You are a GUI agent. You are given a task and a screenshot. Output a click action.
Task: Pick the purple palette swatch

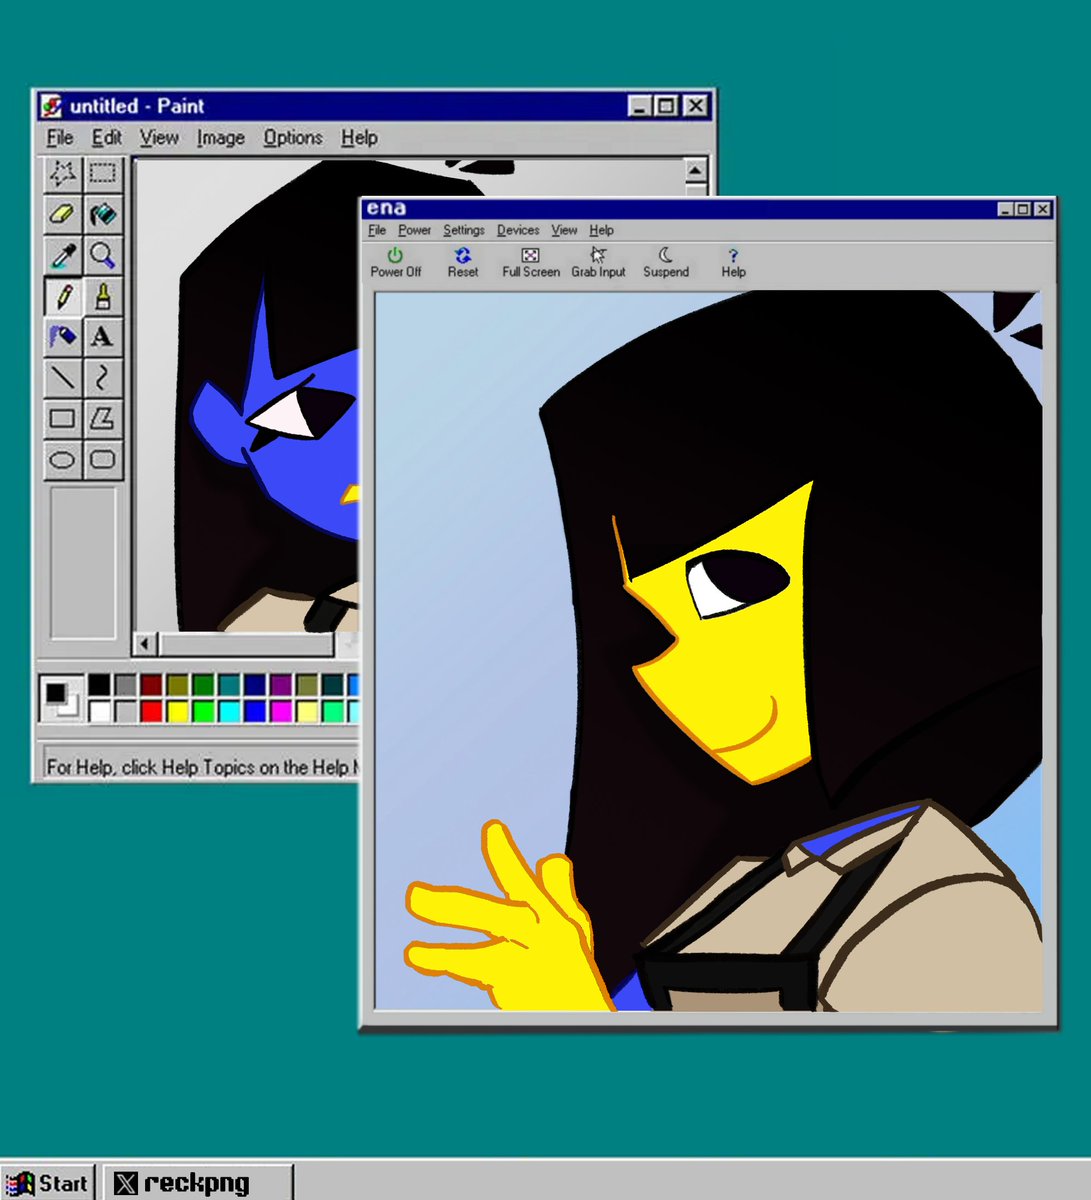(281, 685)
